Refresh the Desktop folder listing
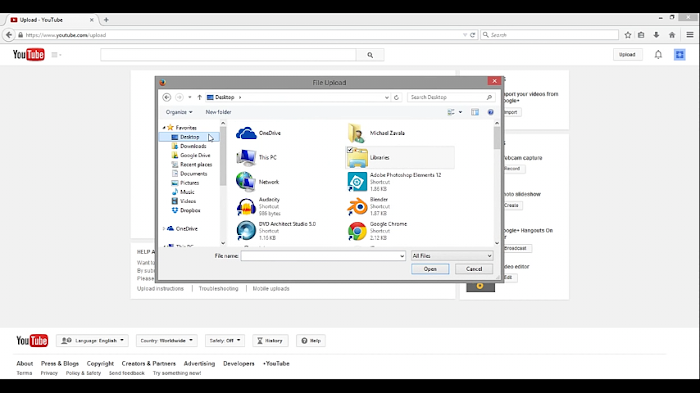 click(x=396, y=97)
